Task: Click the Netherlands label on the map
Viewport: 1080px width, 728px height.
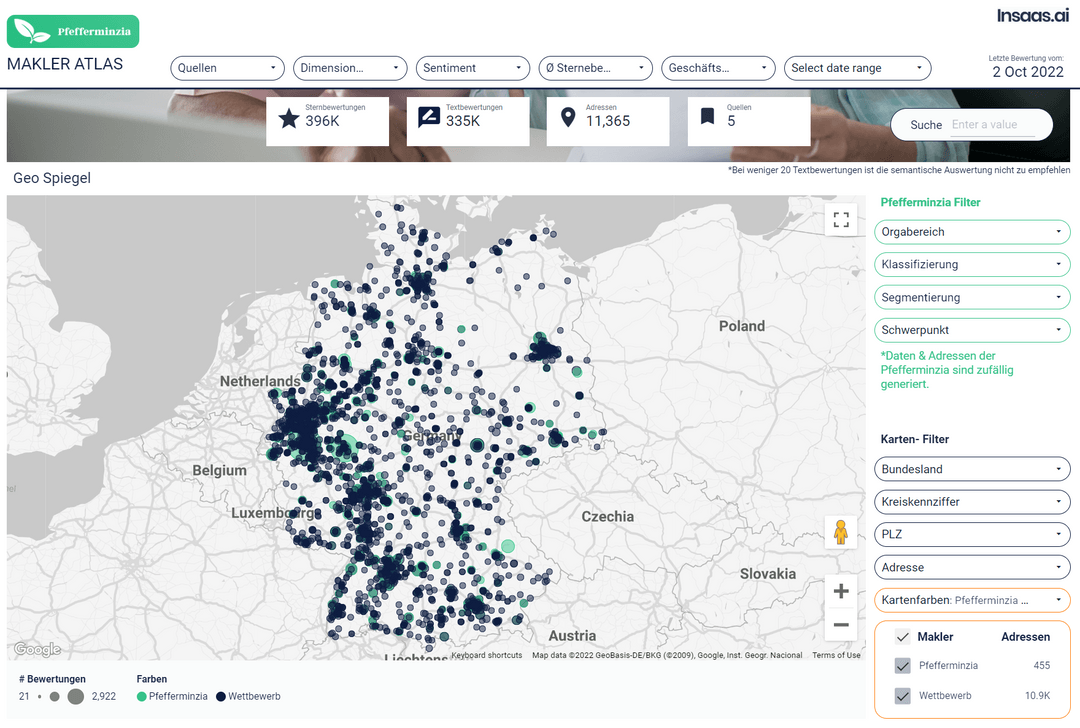Action: click(260, 381)
